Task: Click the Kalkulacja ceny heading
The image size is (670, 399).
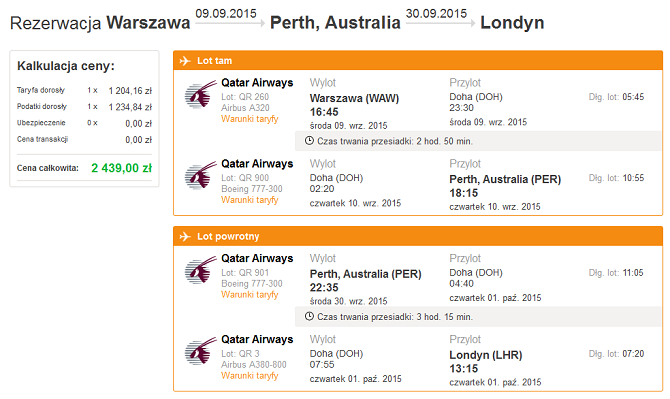Action: tap(66, 66)
